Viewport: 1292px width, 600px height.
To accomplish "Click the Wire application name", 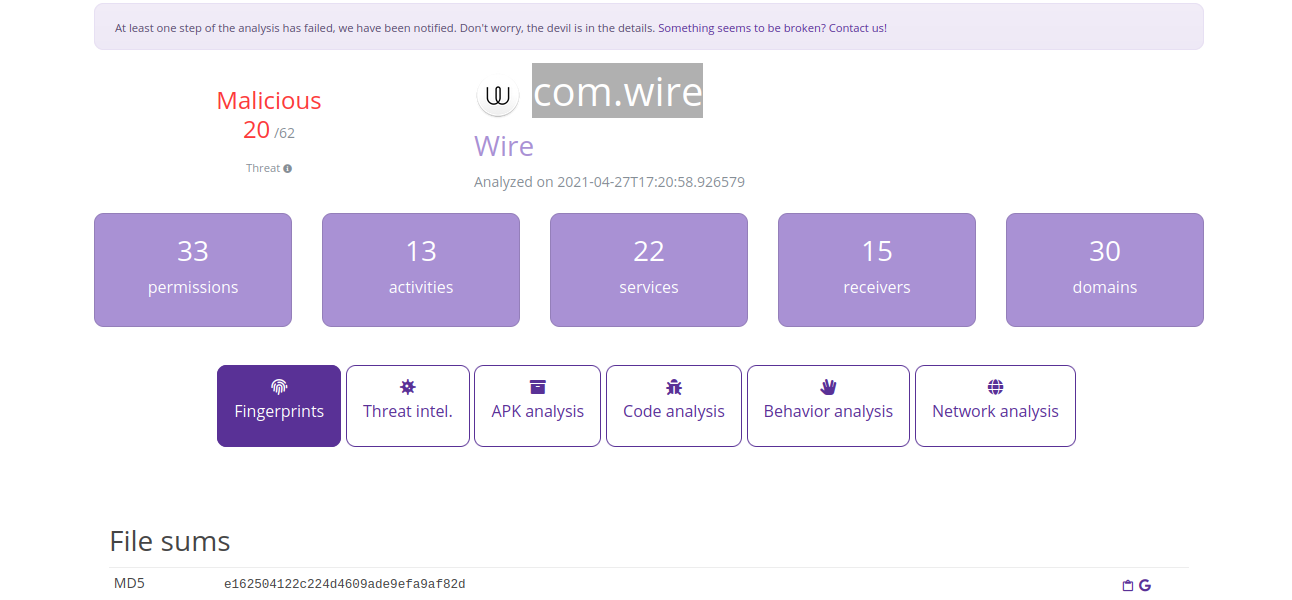I will pos(504,146).
